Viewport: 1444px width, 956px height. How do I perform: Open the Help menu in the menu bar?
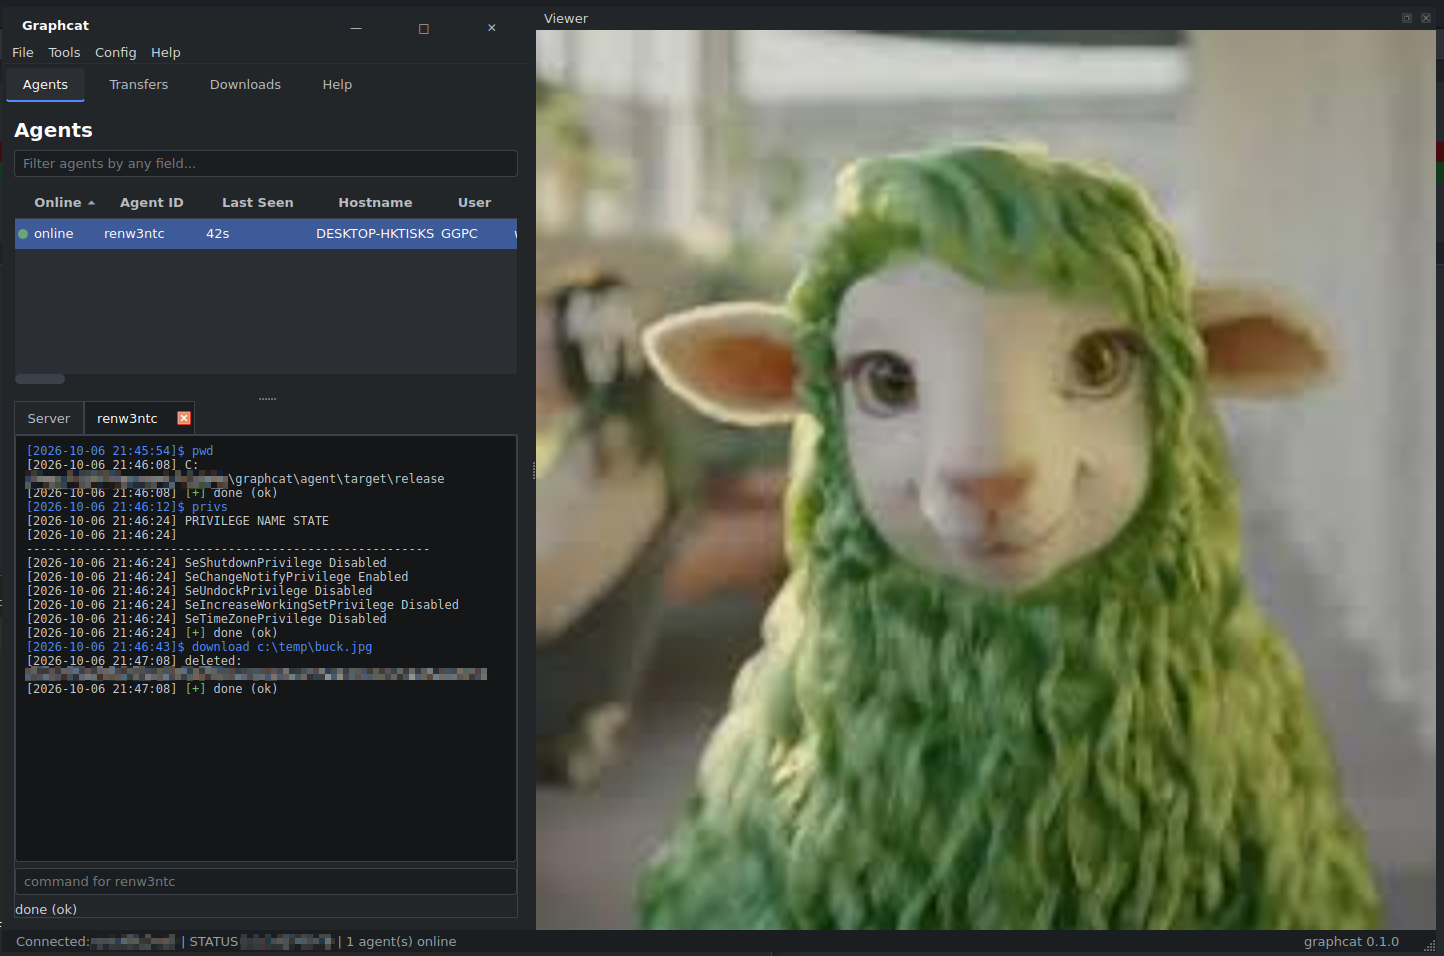pos(166,52)
